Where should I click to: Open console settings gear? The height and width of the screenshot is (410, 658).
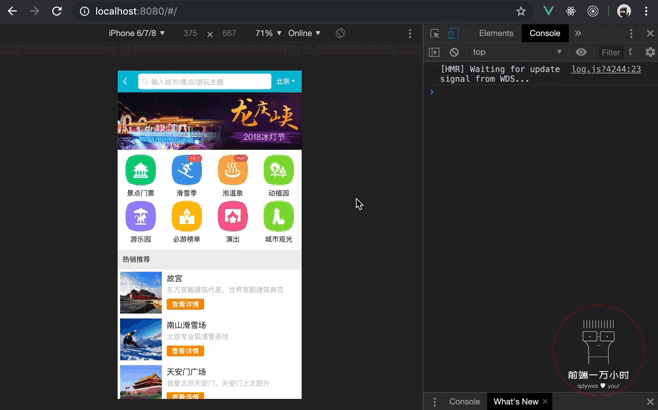650,52
